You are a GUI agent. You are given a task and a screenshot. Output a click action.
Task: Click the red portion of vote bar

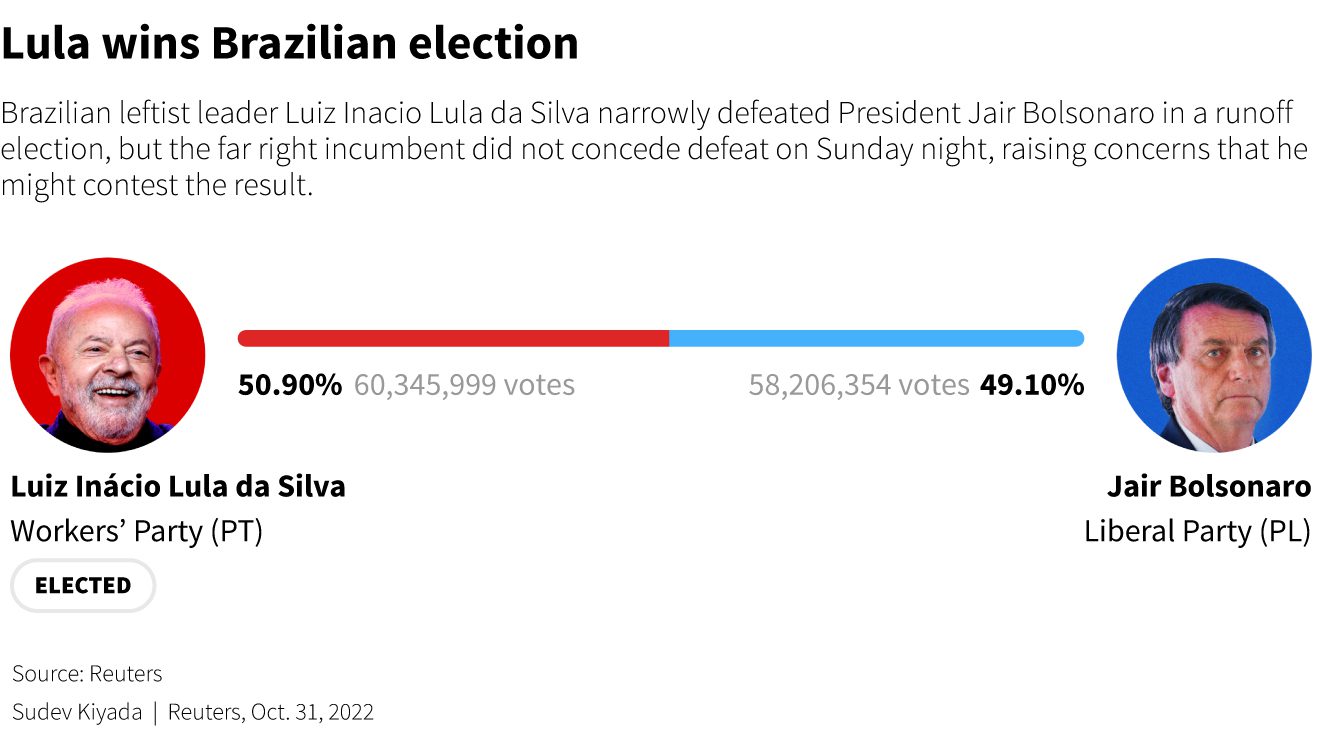pos(453,338)
